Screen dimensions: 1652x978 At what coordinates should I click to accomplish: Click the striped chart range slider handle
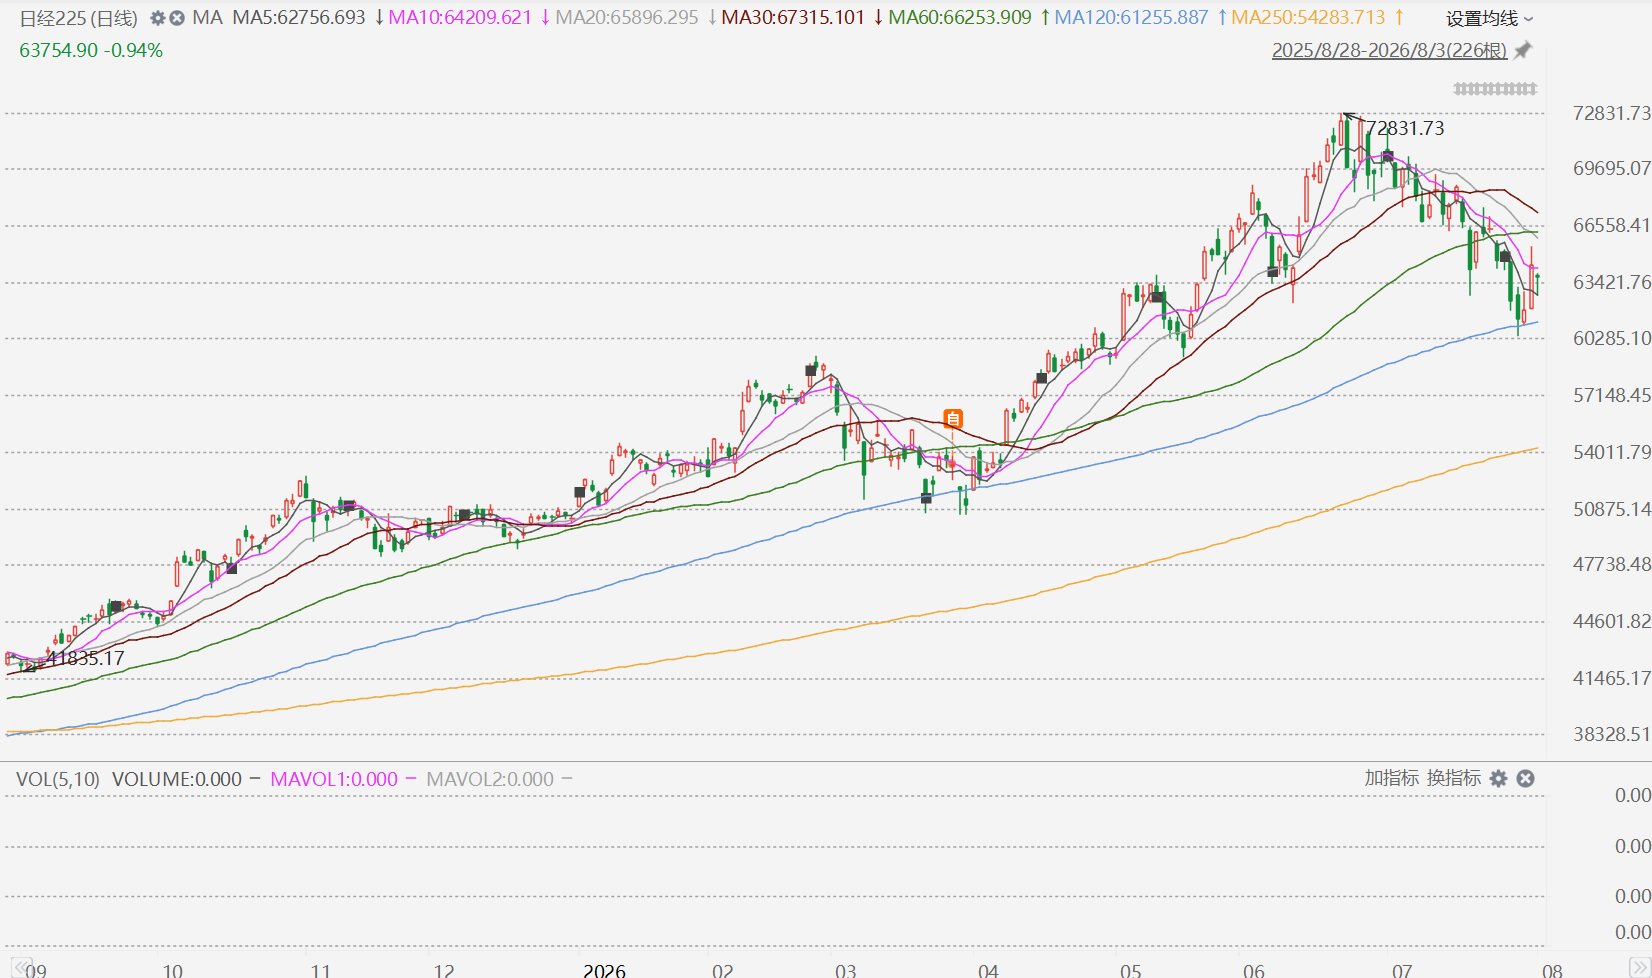pyautogui.click(x=1495, y=89)
